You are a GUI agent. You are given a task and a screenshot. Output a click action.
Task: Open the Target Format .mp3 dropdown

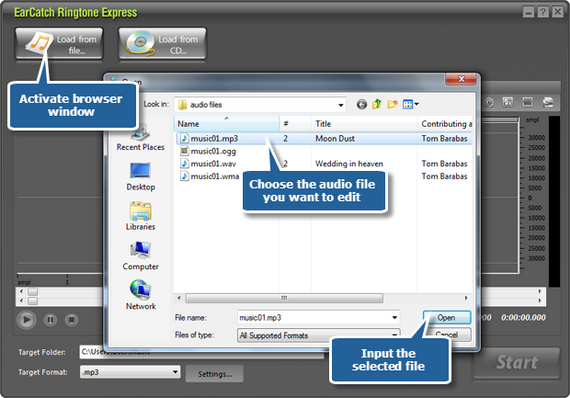coord(175,372)
